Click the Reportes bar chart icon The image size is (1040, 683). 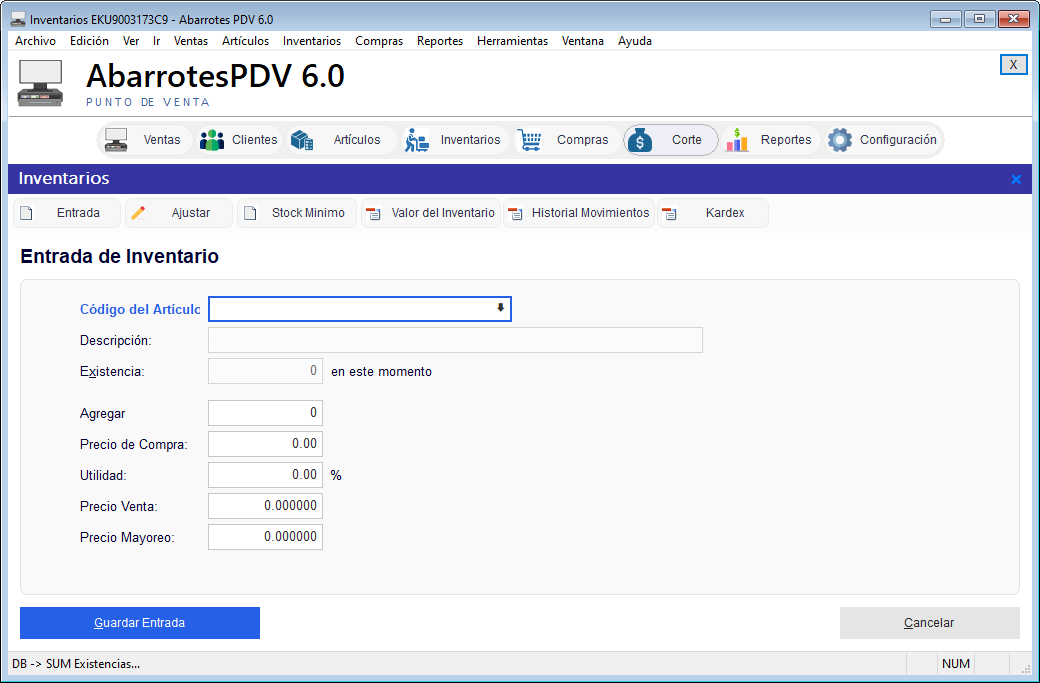(737, 140)
